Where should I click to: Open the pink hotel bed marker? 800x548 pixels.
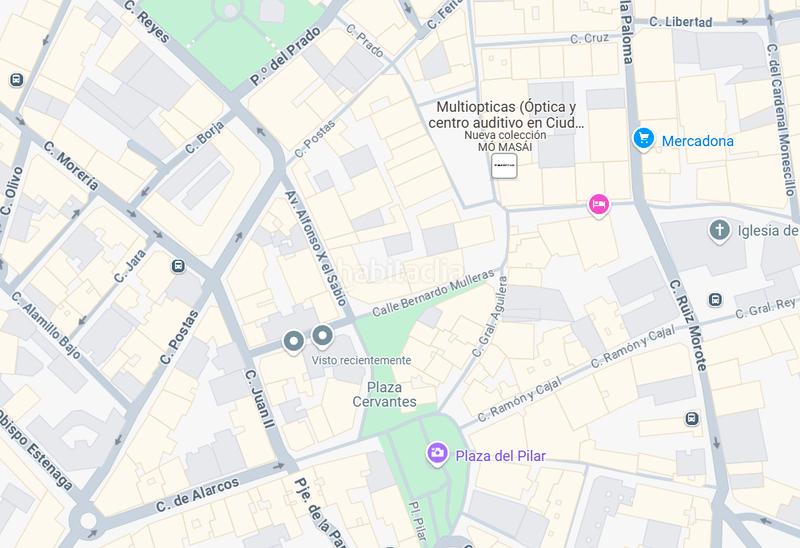[598, 205]
